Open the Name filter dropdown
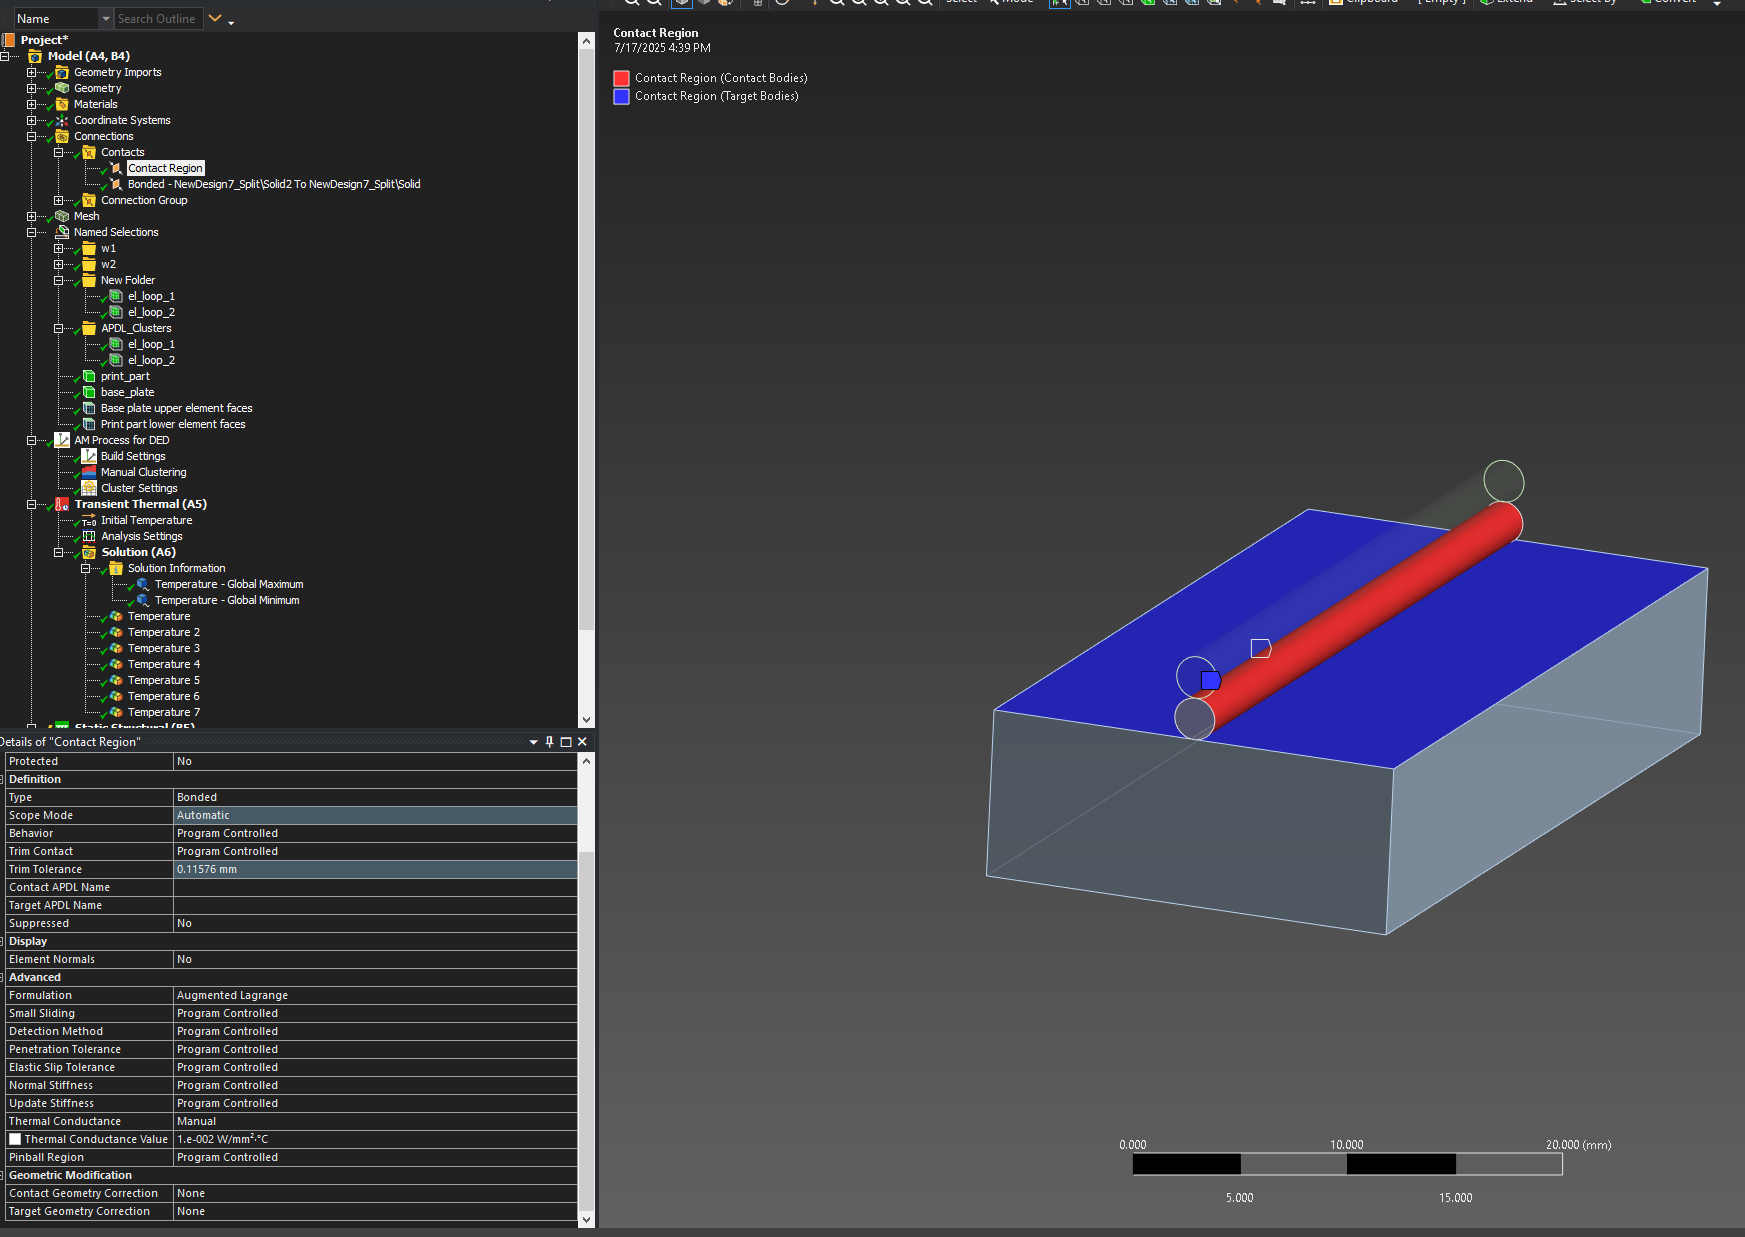1745x1237 pixels. [x=106, y=19]
